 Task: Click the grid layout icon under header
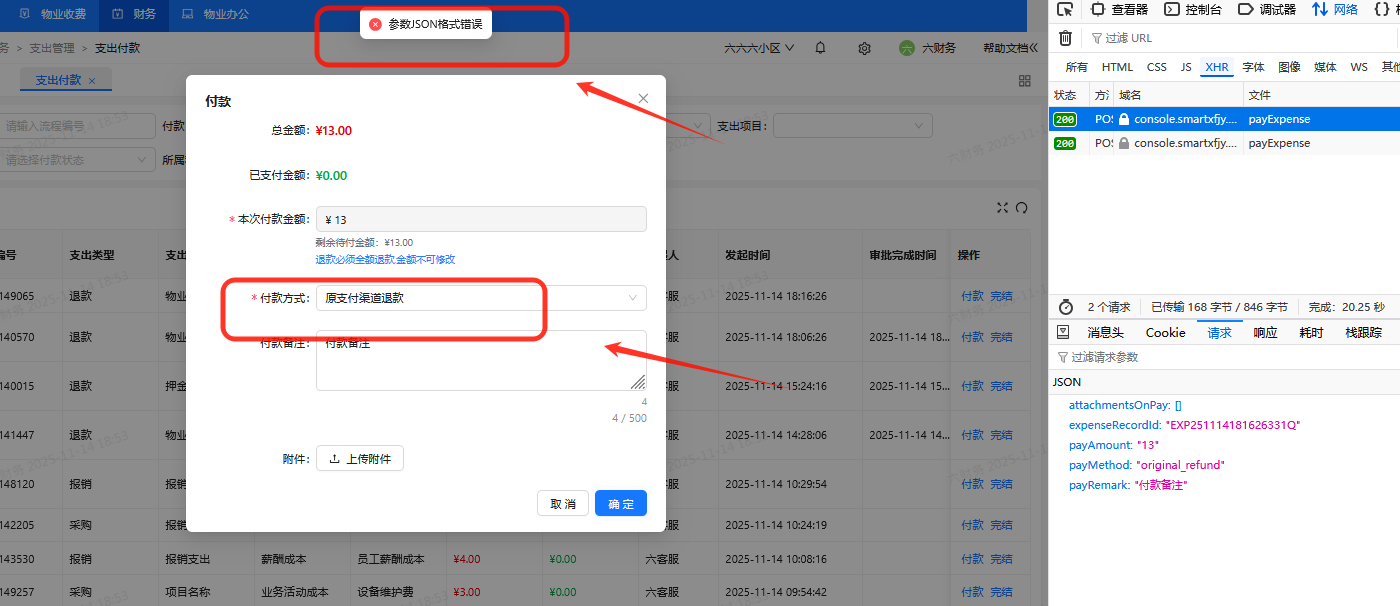coord(1024,81)
